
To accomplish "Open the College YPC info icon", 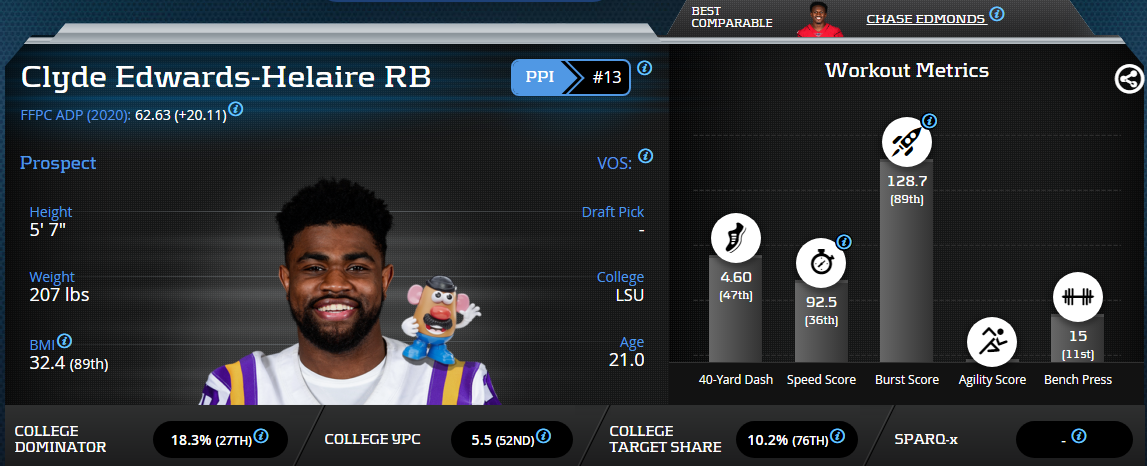I will [544, 437].
